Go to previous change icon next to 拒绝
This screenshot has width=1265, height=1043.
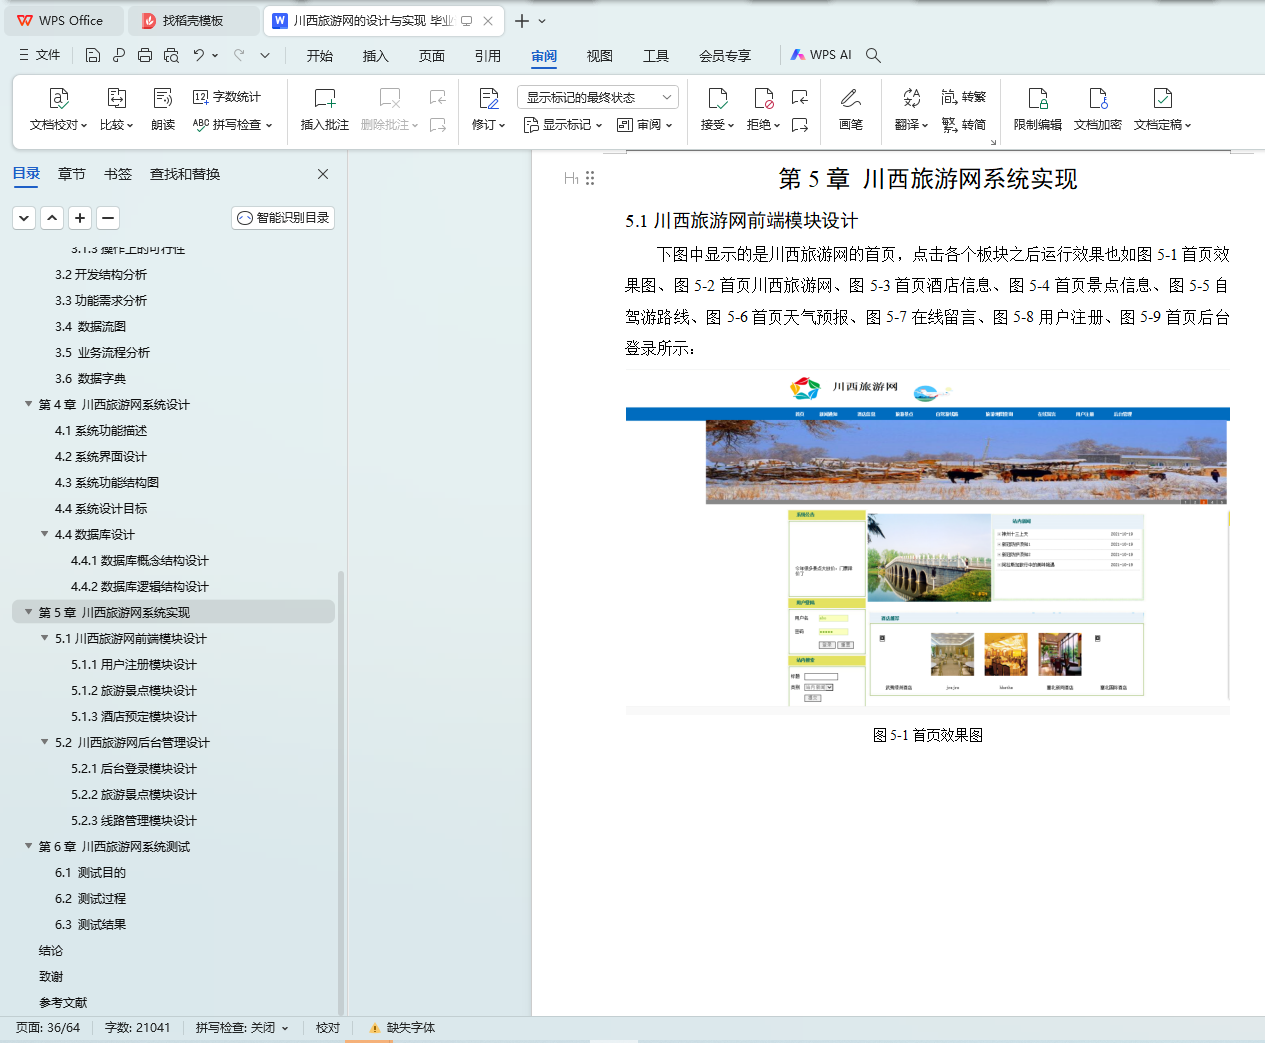(x=800, y=97)
